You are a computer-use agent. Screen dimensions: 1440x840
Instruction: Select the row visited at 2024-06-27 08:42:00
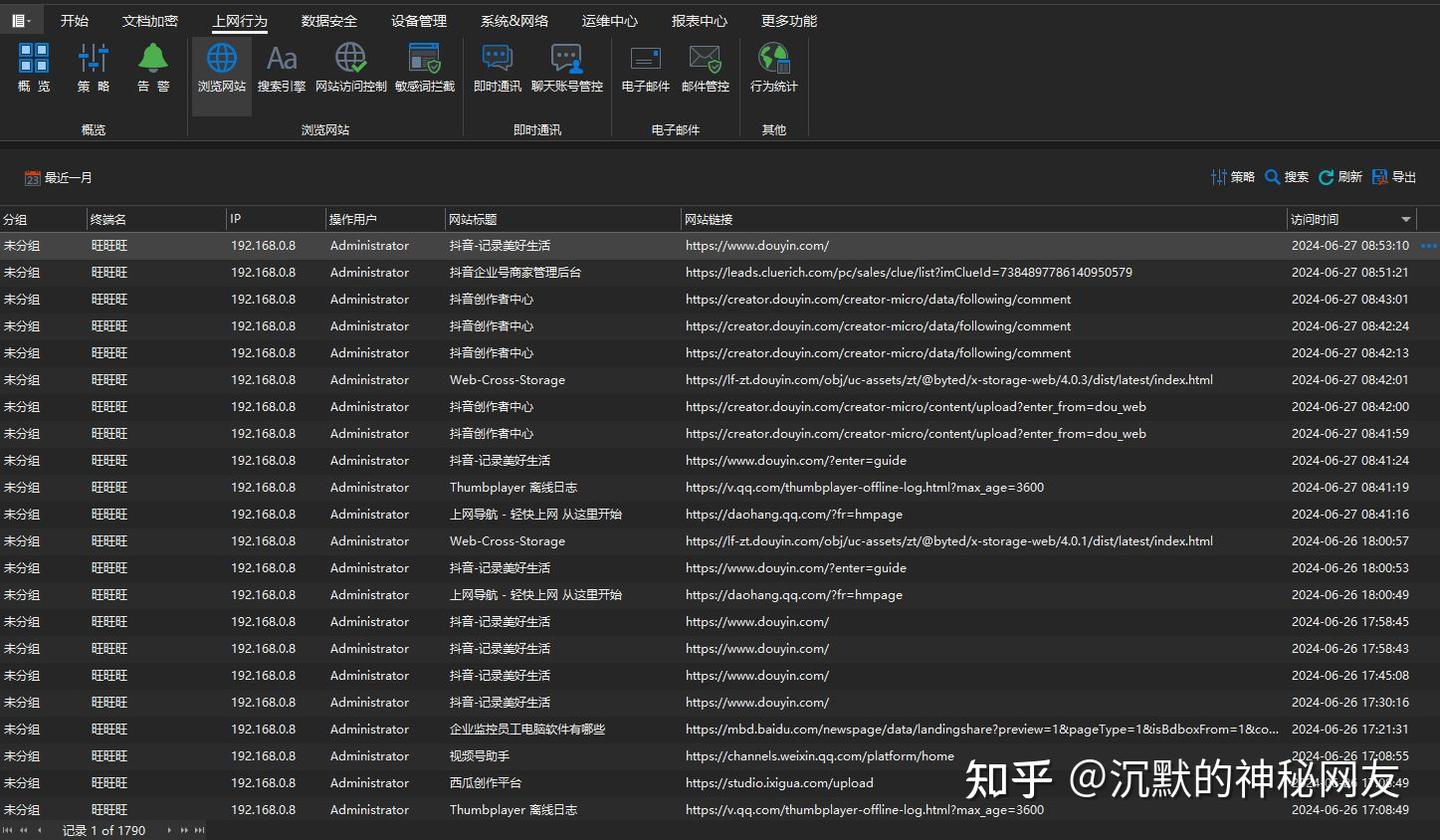point(720,407)
